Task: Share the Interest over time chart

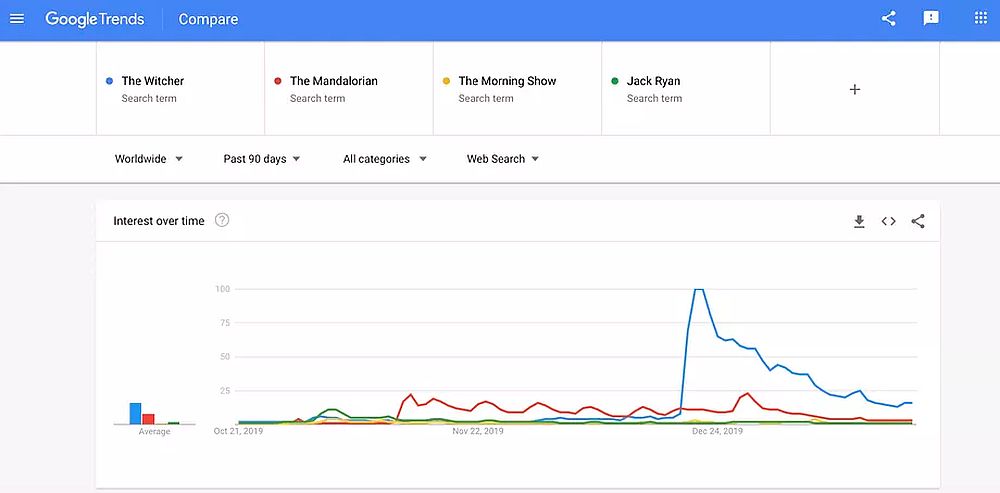Action: tap(918, 221)
